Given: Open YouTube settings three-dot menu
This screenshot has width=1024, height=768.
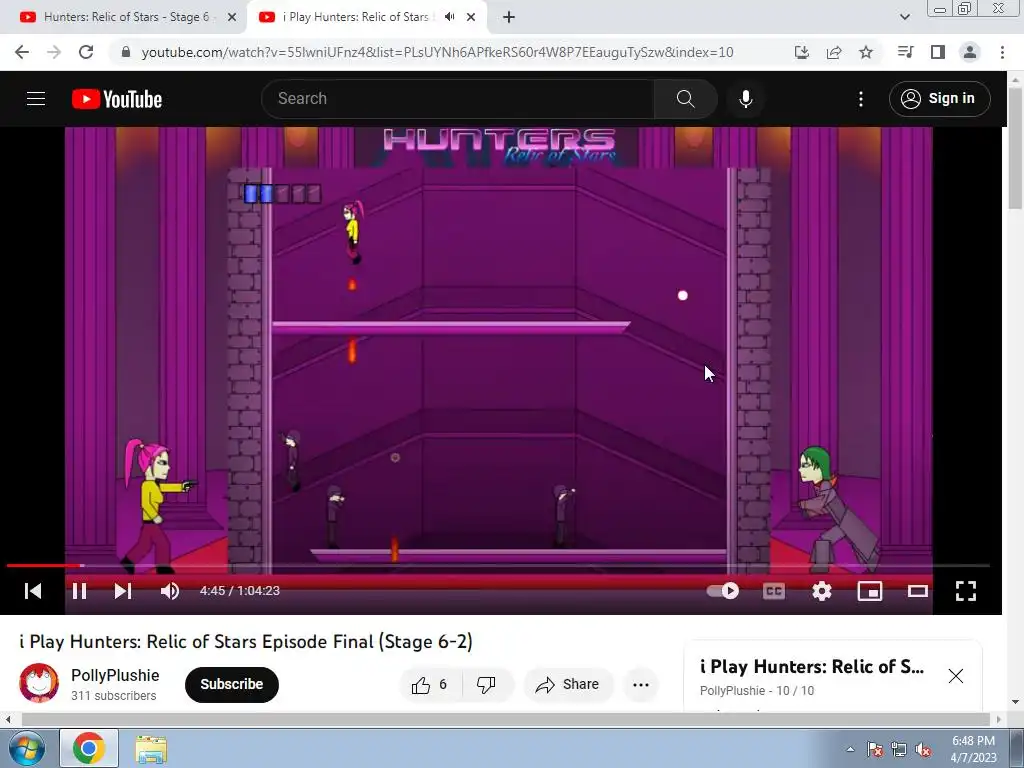Looking at the screenshot, I should coord(861,99).
